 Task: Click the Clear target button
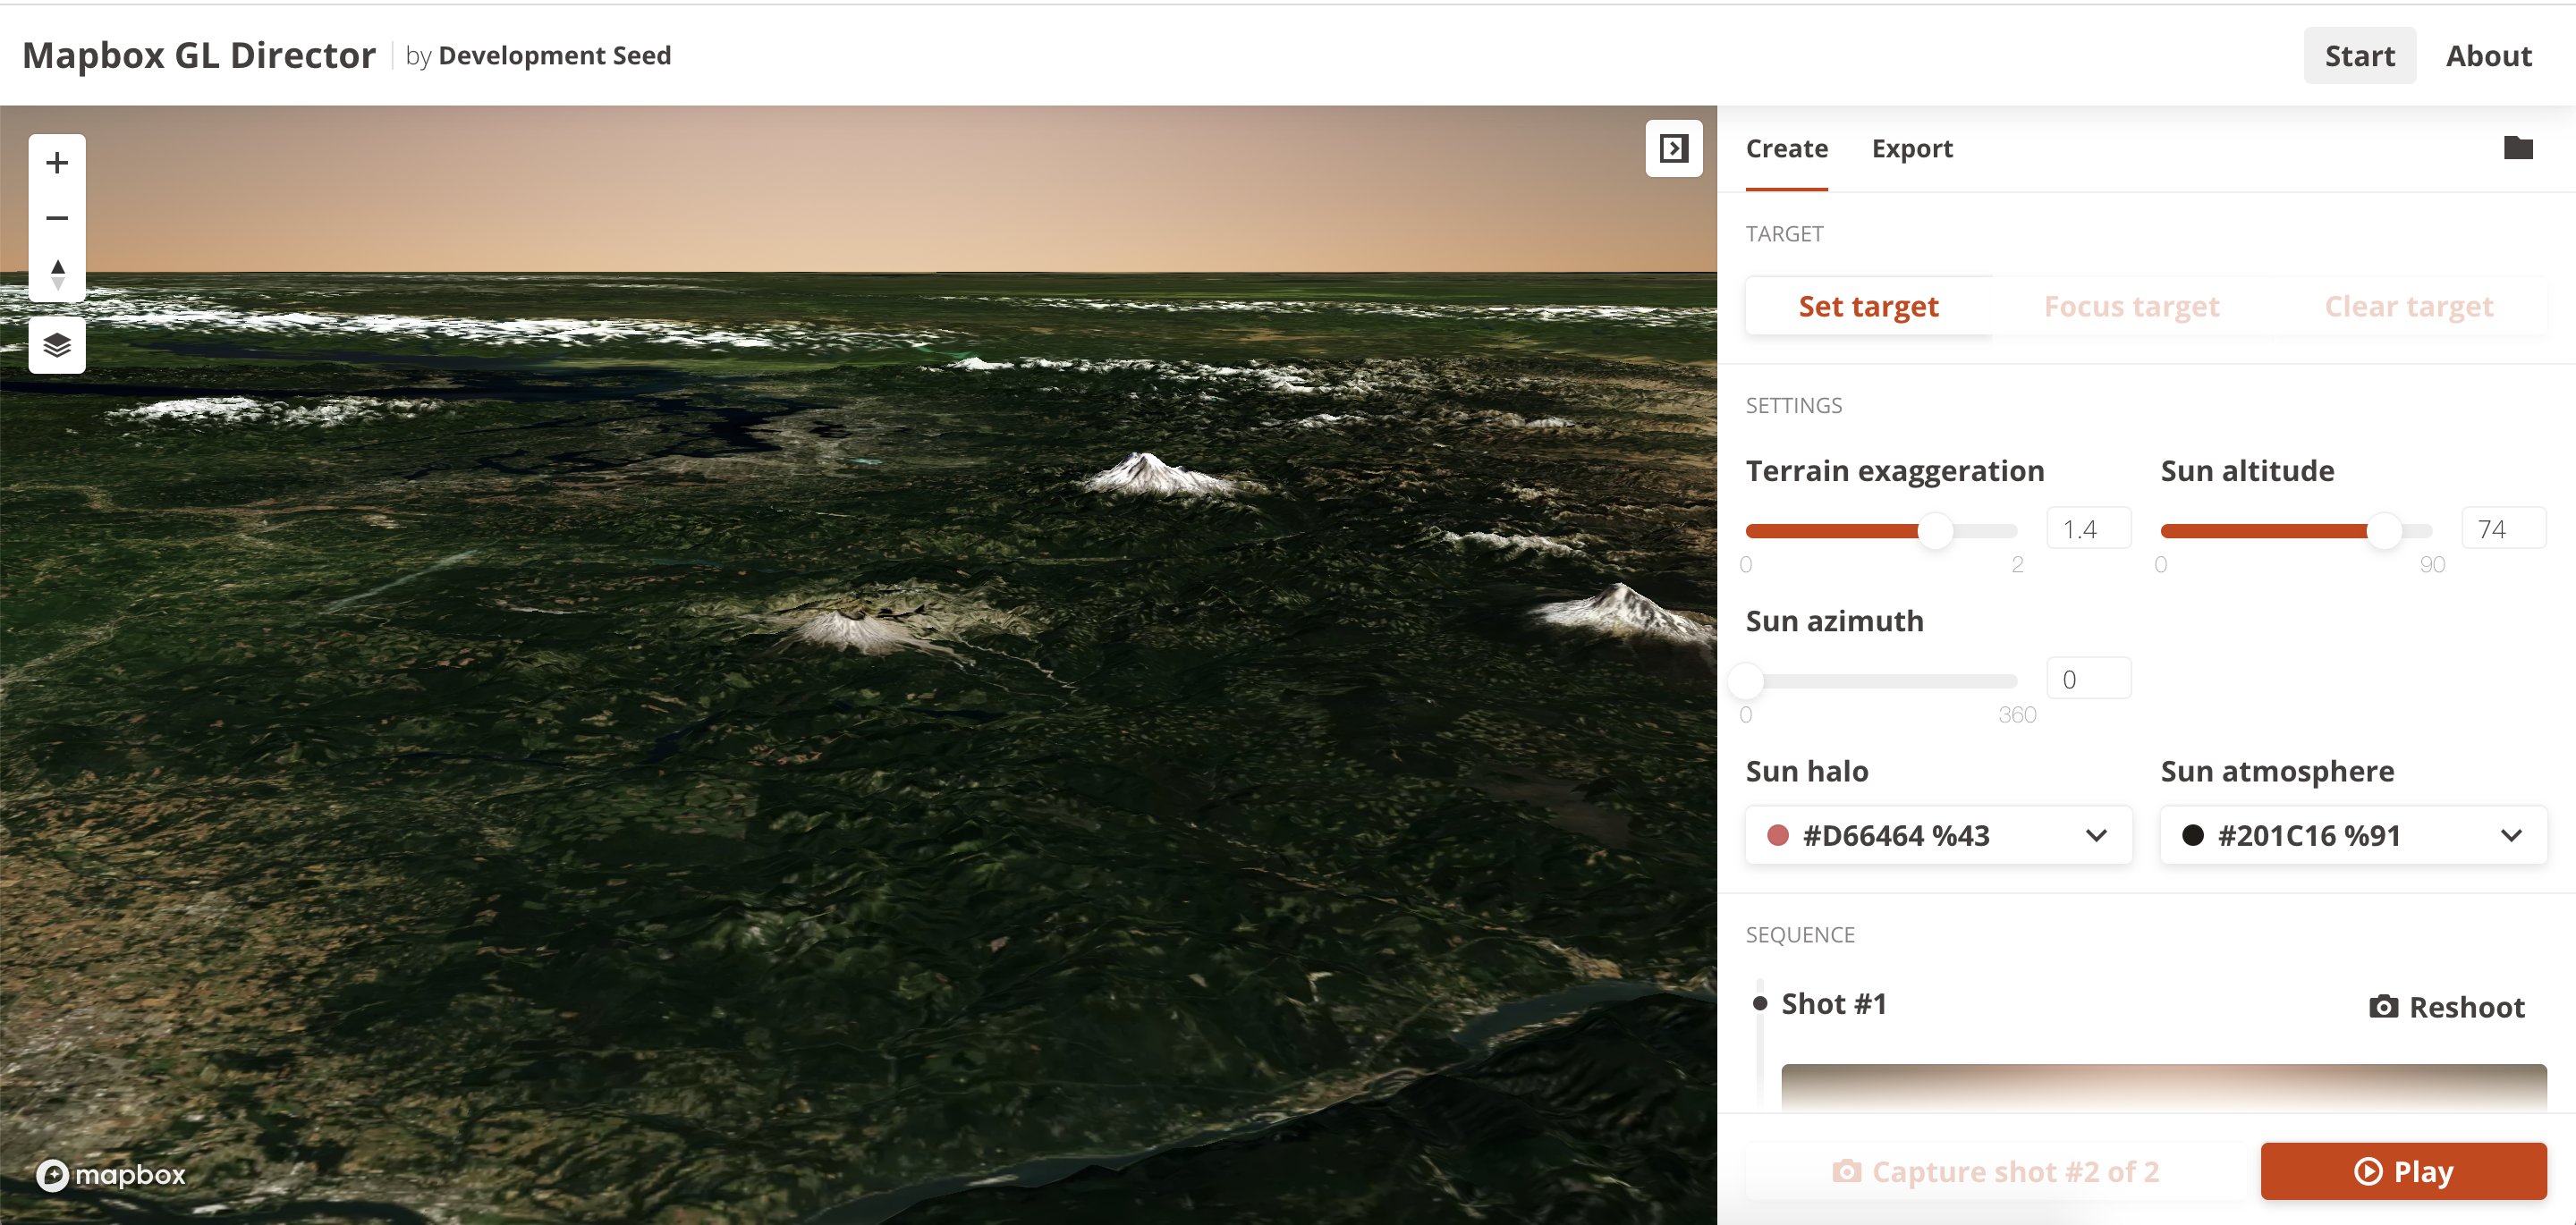pyautogui.click(x=2408, y=306)
